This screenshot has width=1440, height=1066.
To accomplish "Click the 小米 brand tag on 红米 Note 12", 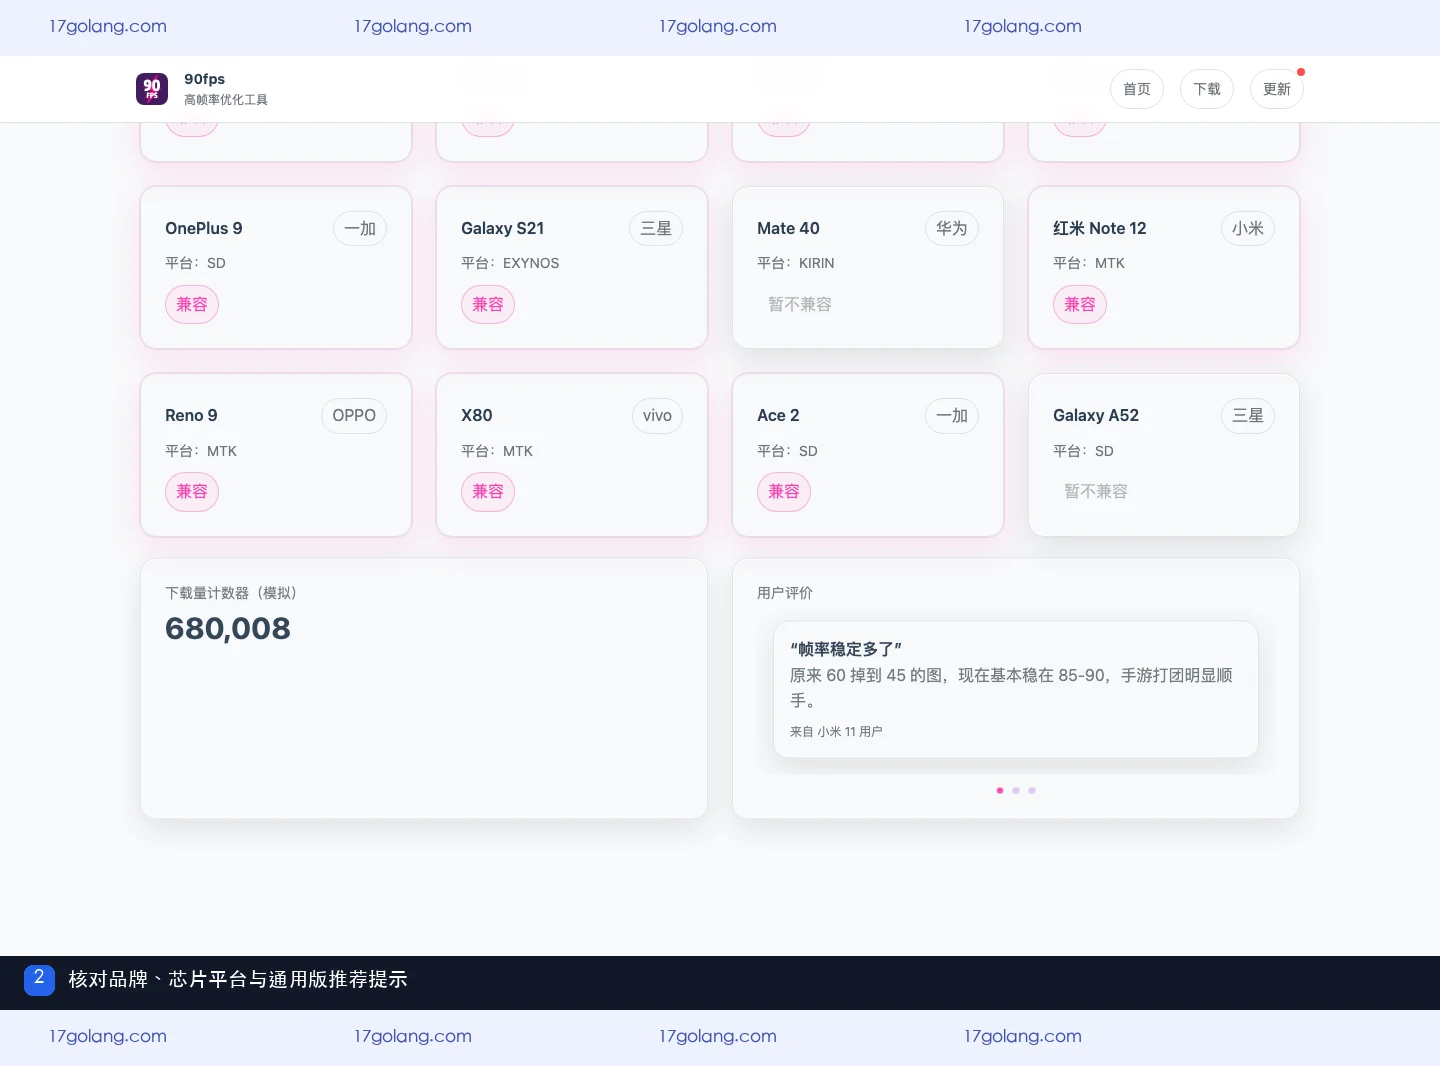I will (1248, 228).
